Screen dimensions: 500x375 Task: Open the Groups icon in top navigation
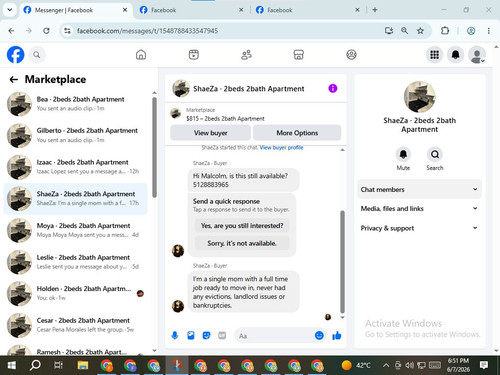(x=351, y=55)
